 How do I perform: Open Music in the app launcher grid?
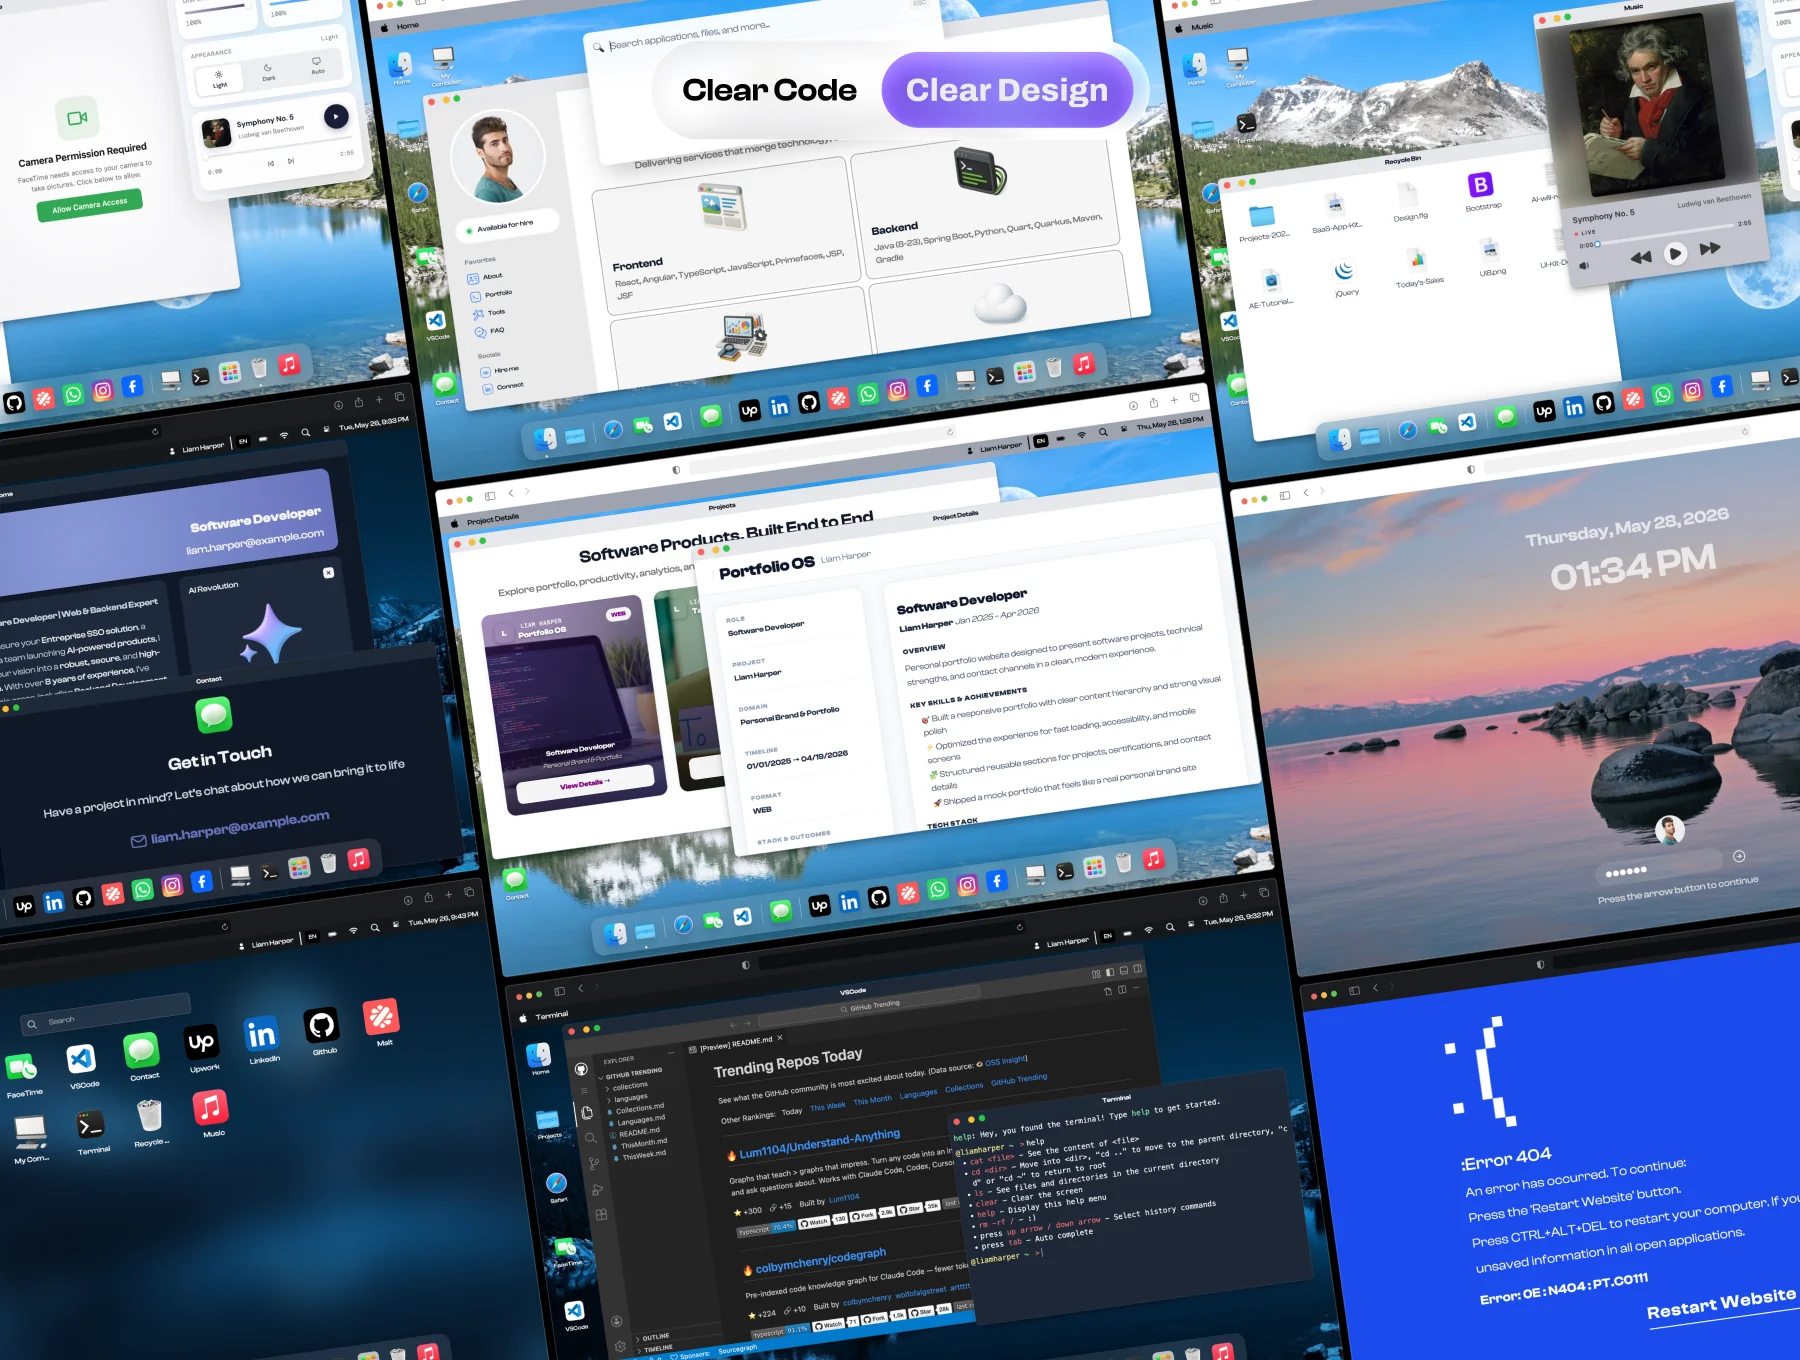click(x=210, y=1107)
